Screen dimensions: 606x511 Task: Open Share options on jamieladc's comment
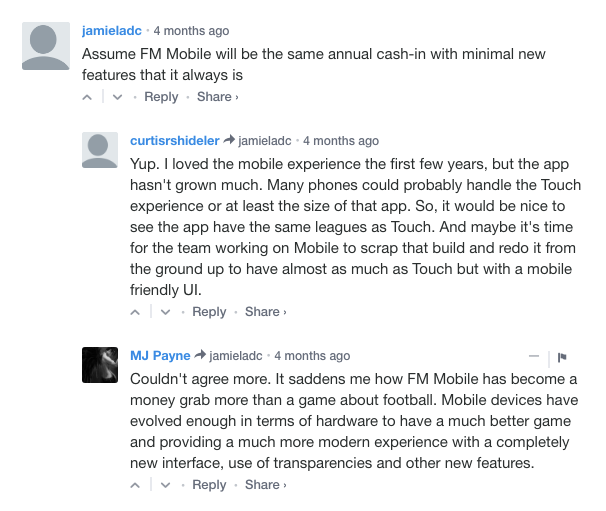[x=218, y=97]
